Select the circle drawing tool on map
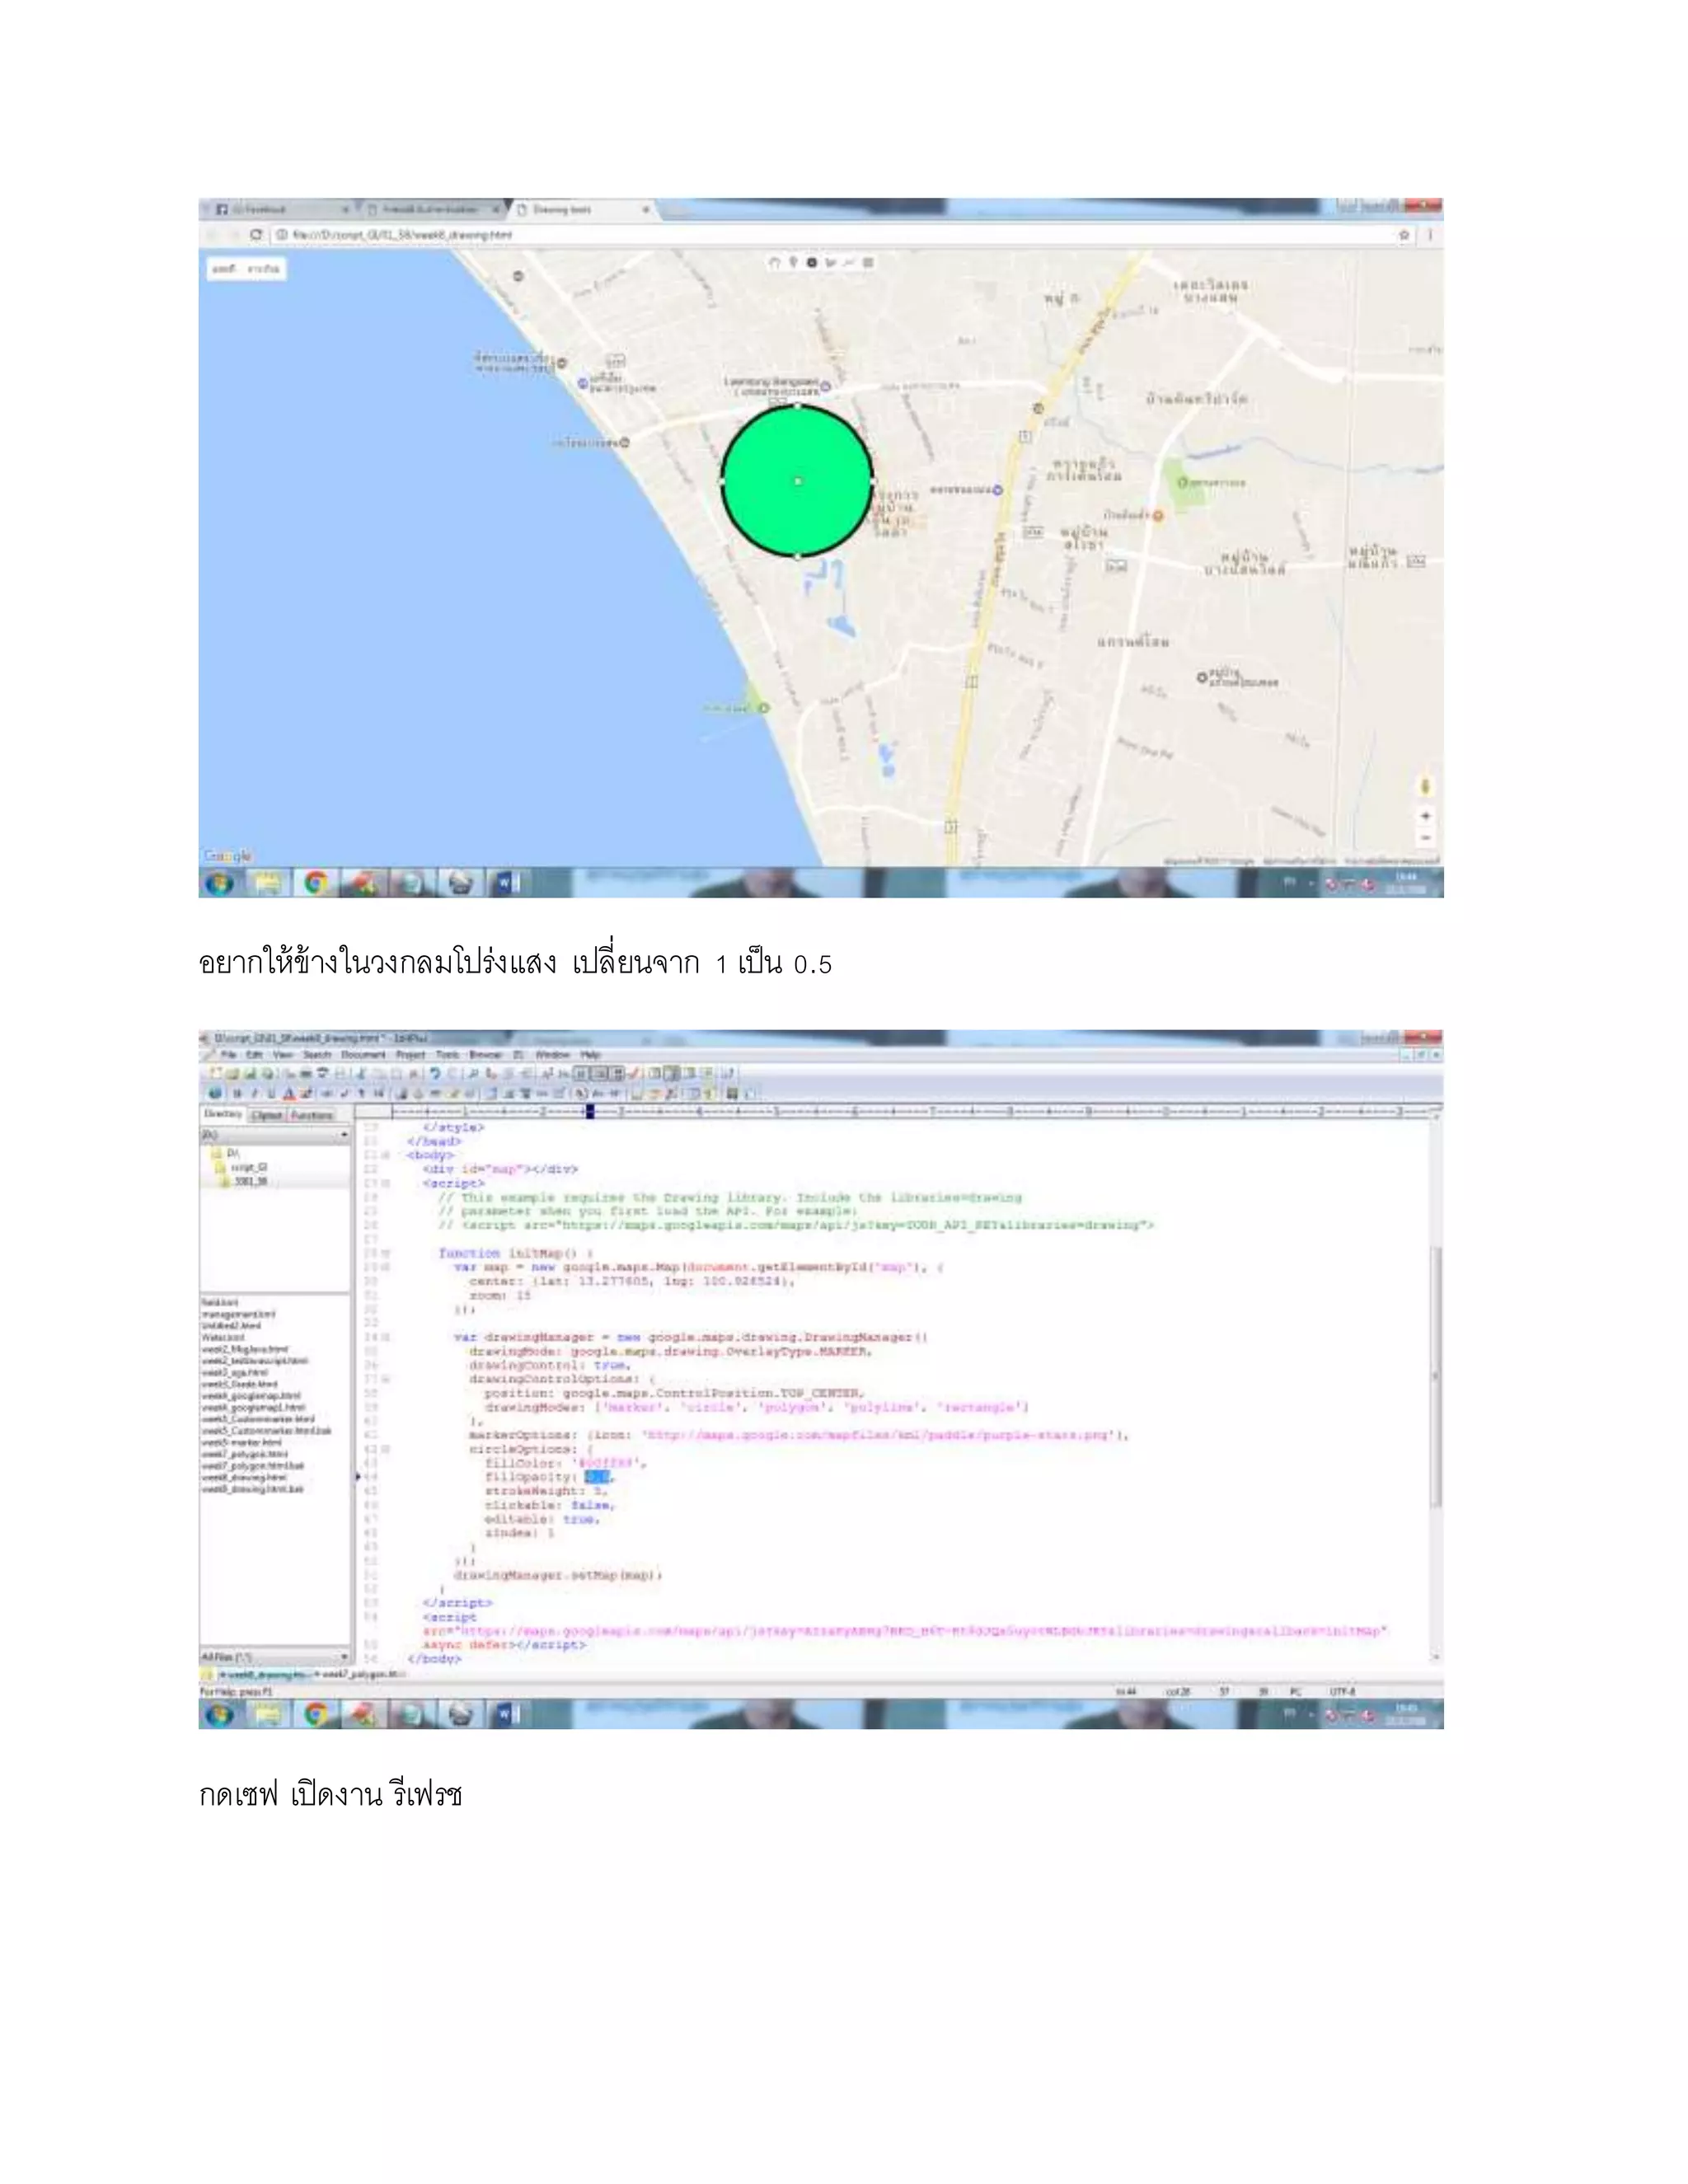1688x2184 pixels. click(x=812, y=263)
